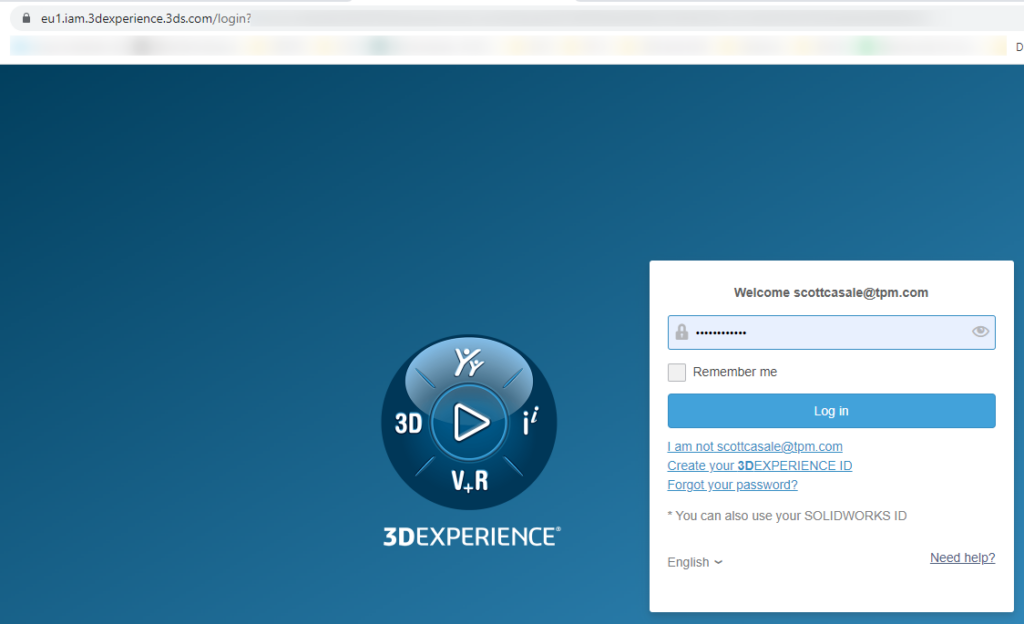
Task: Click the "Log in" button
Action: [831, 410]
